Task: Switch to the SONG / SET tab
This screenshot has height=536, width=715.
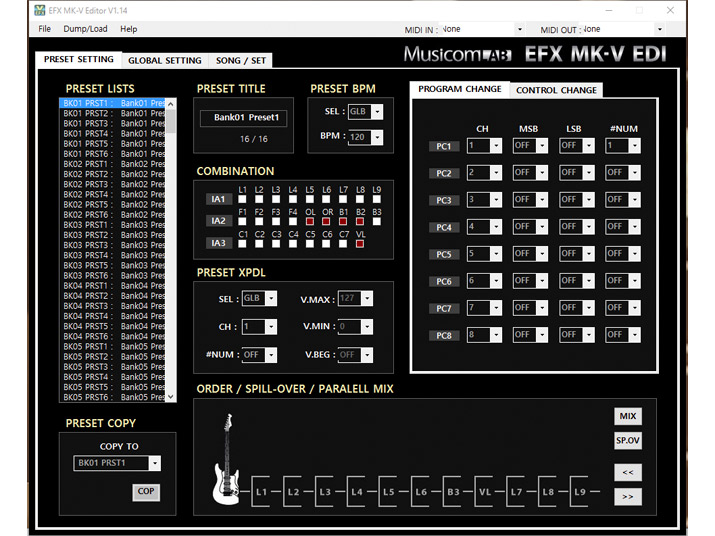Action: point(241,60)
